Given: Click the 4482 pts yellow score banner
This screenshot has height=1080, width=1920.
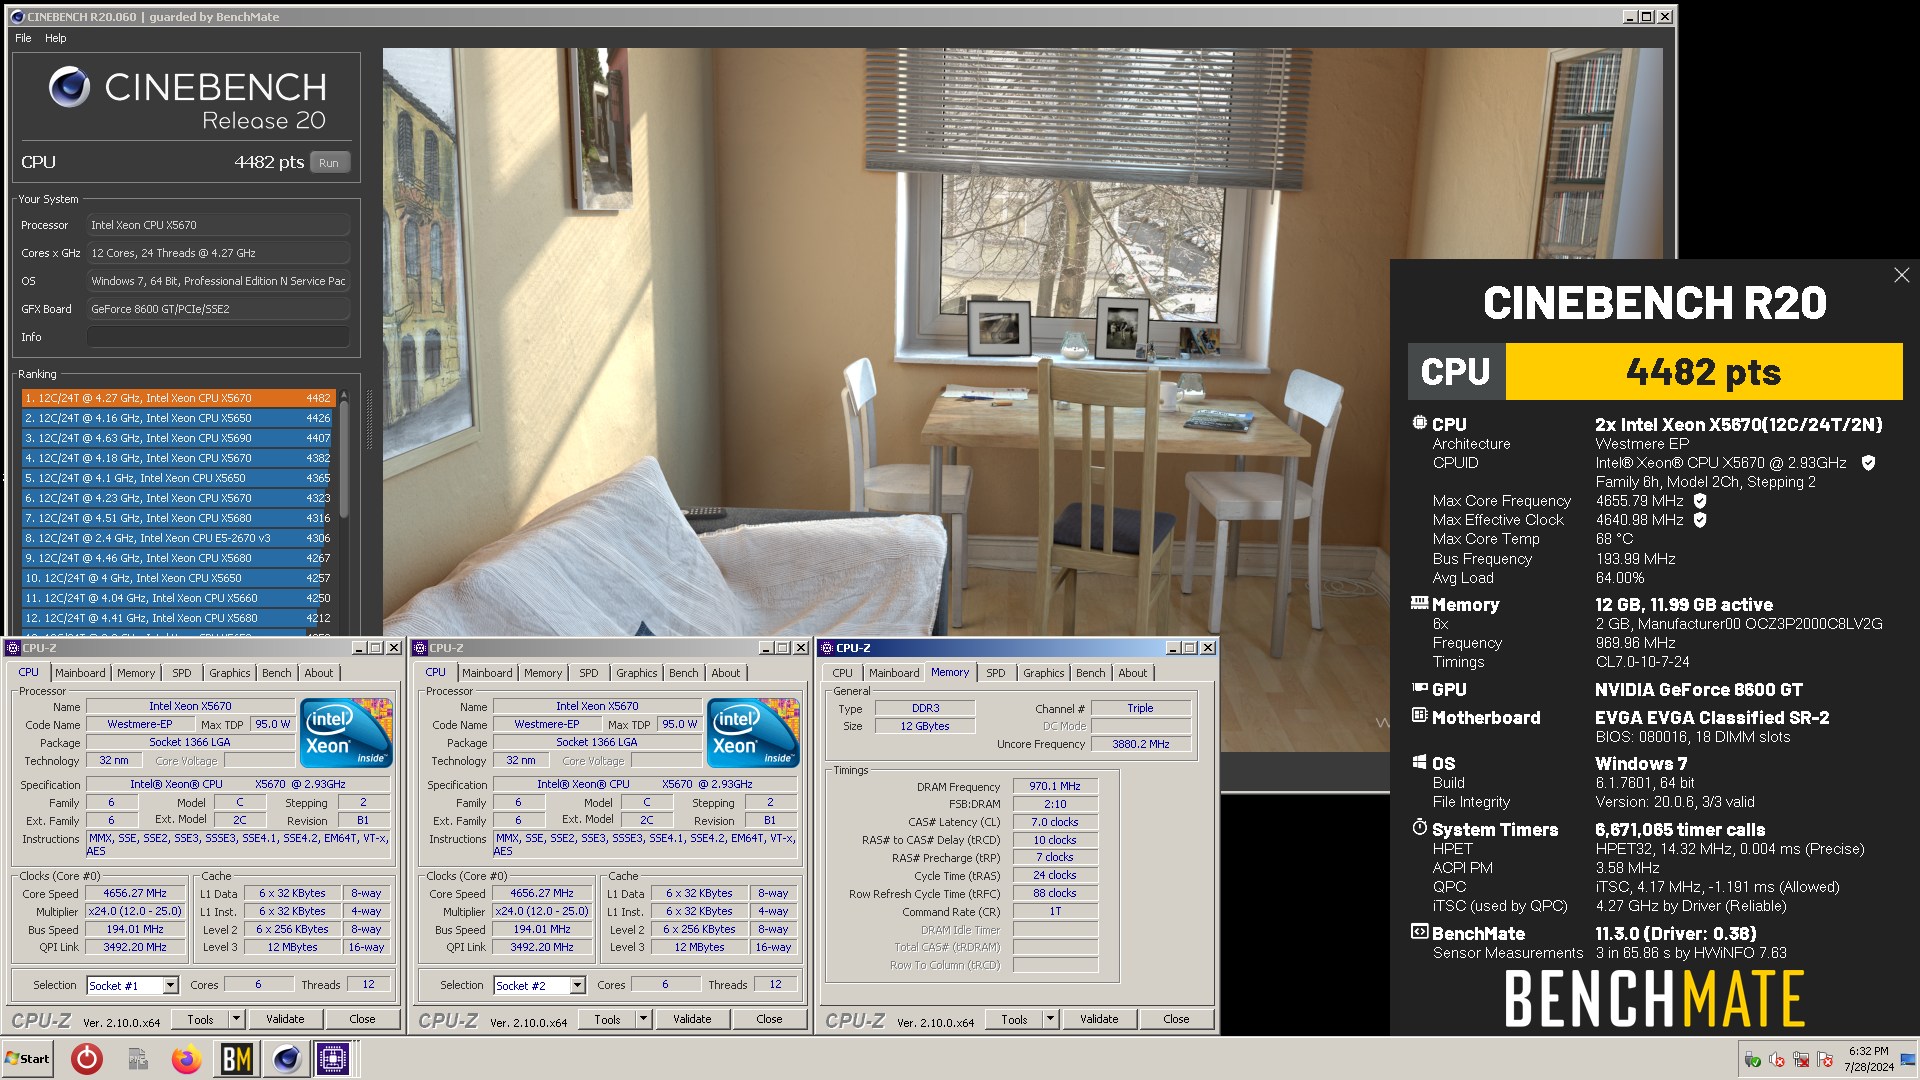Looking at the screenshot, I should (1703, 372).
